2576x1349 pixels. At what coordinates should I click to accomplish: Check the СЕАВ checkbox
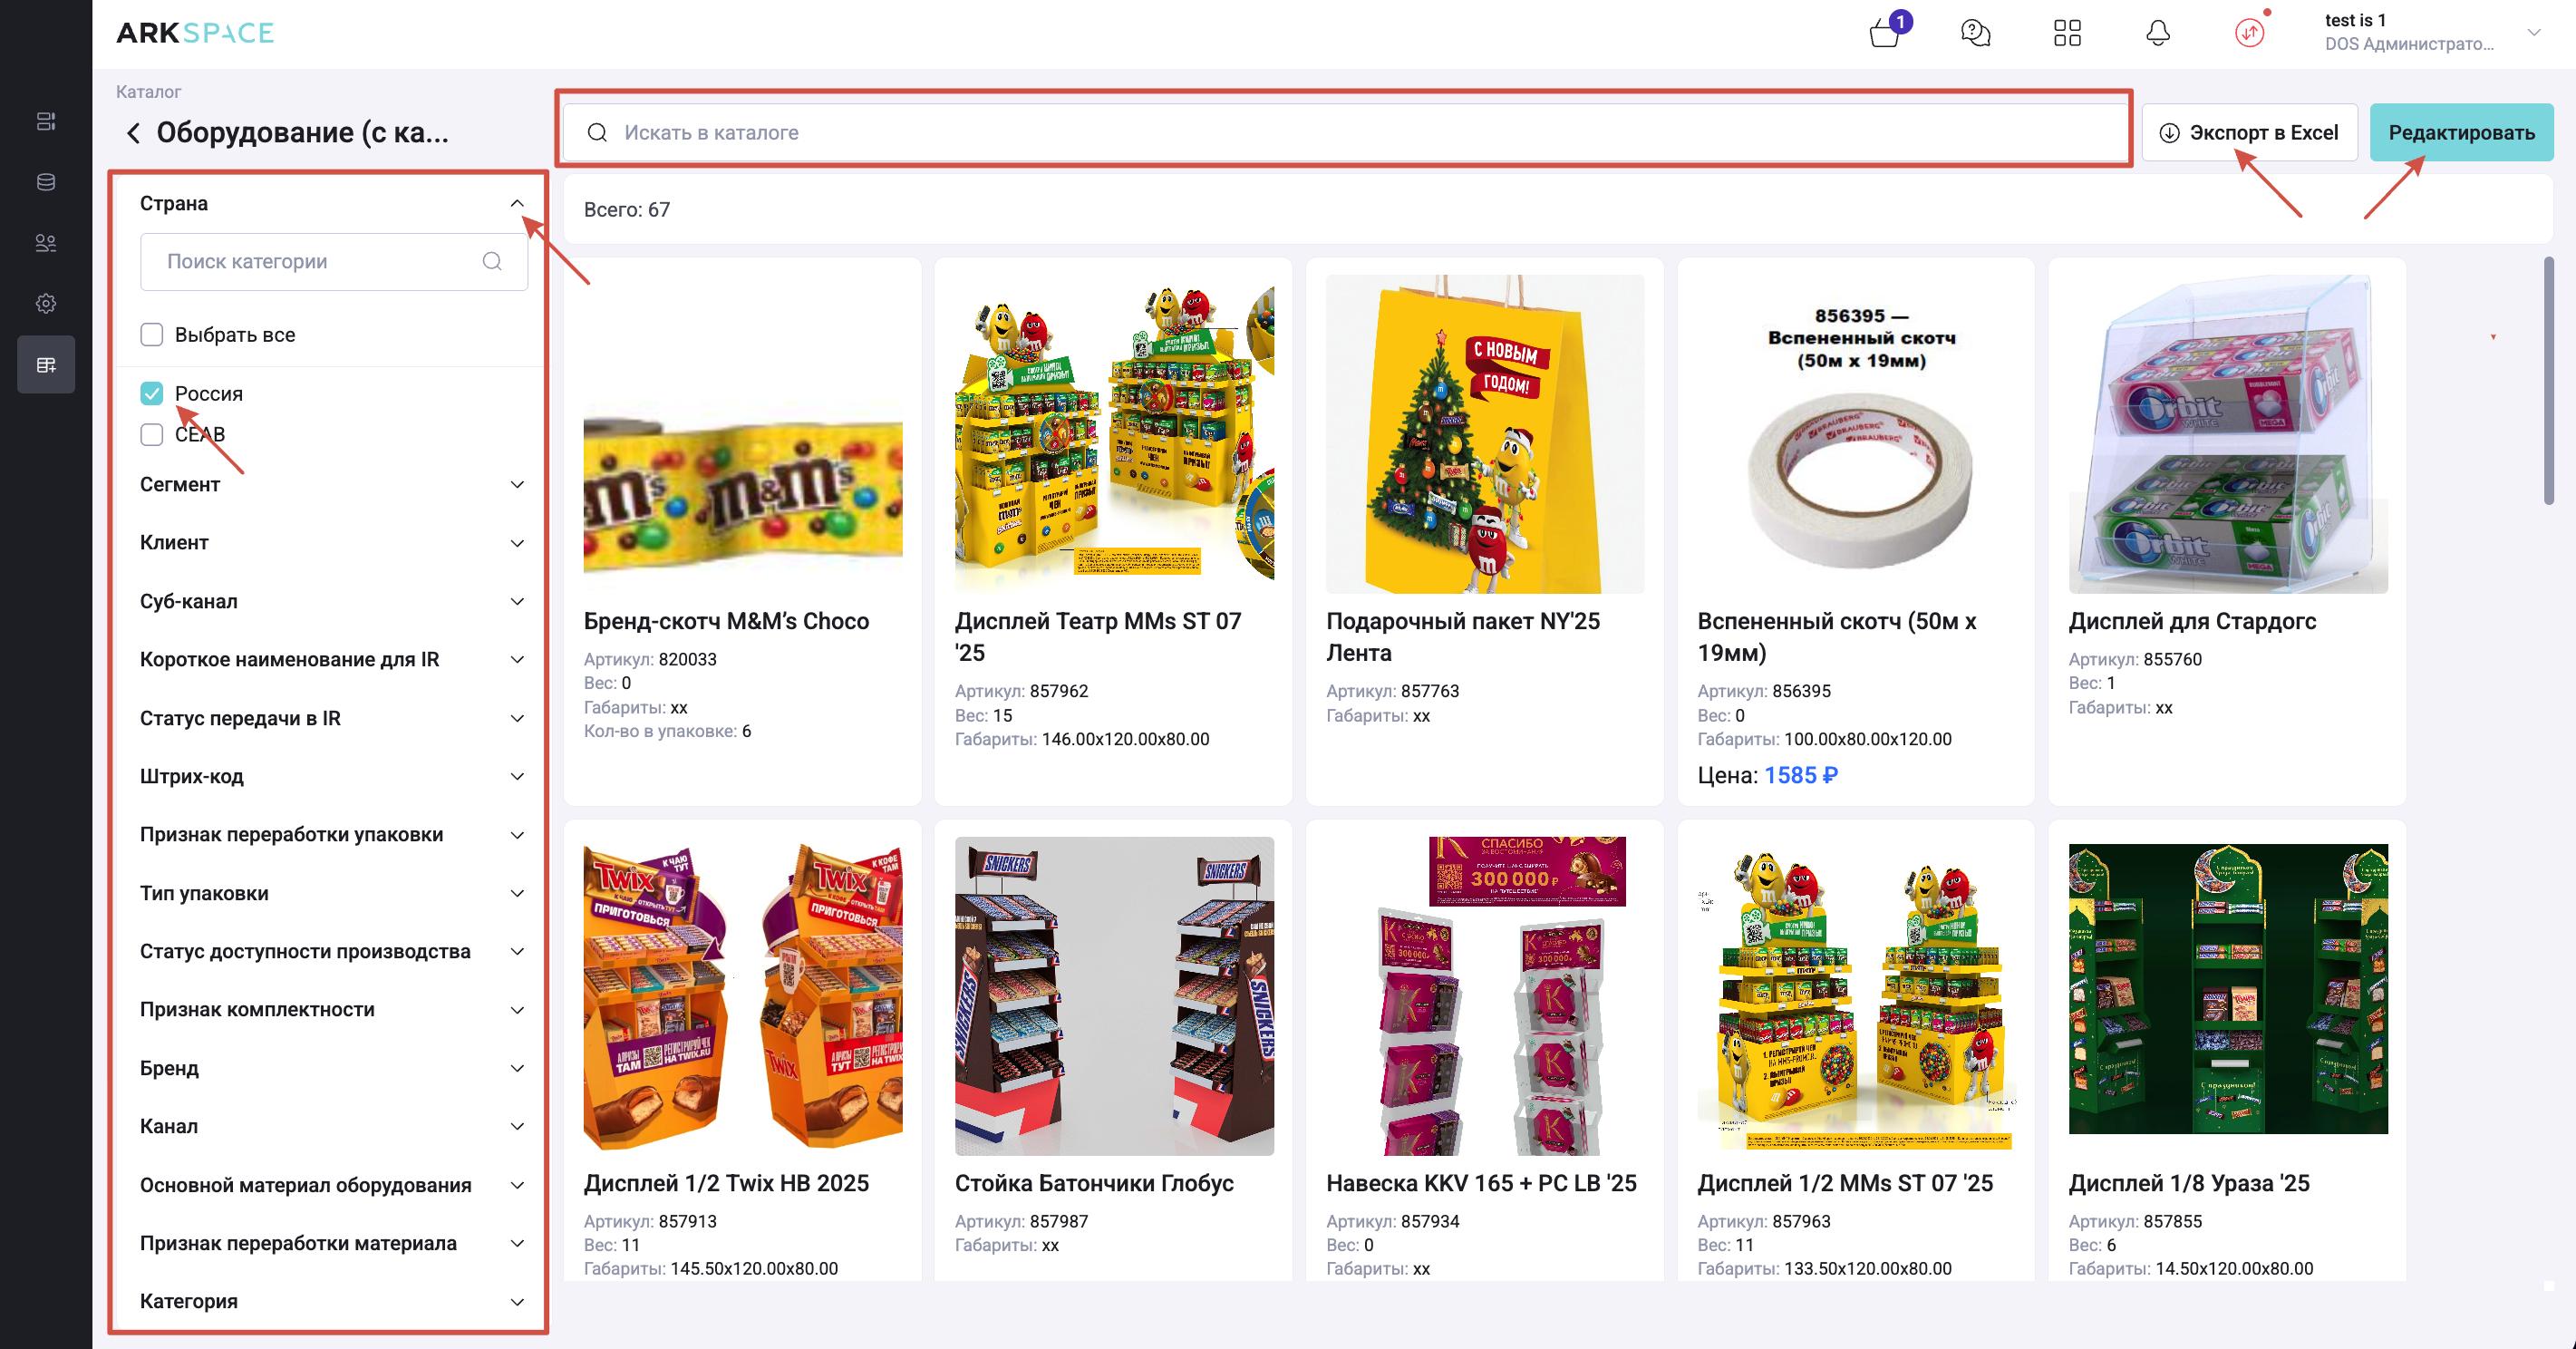[x=152, y=434]
